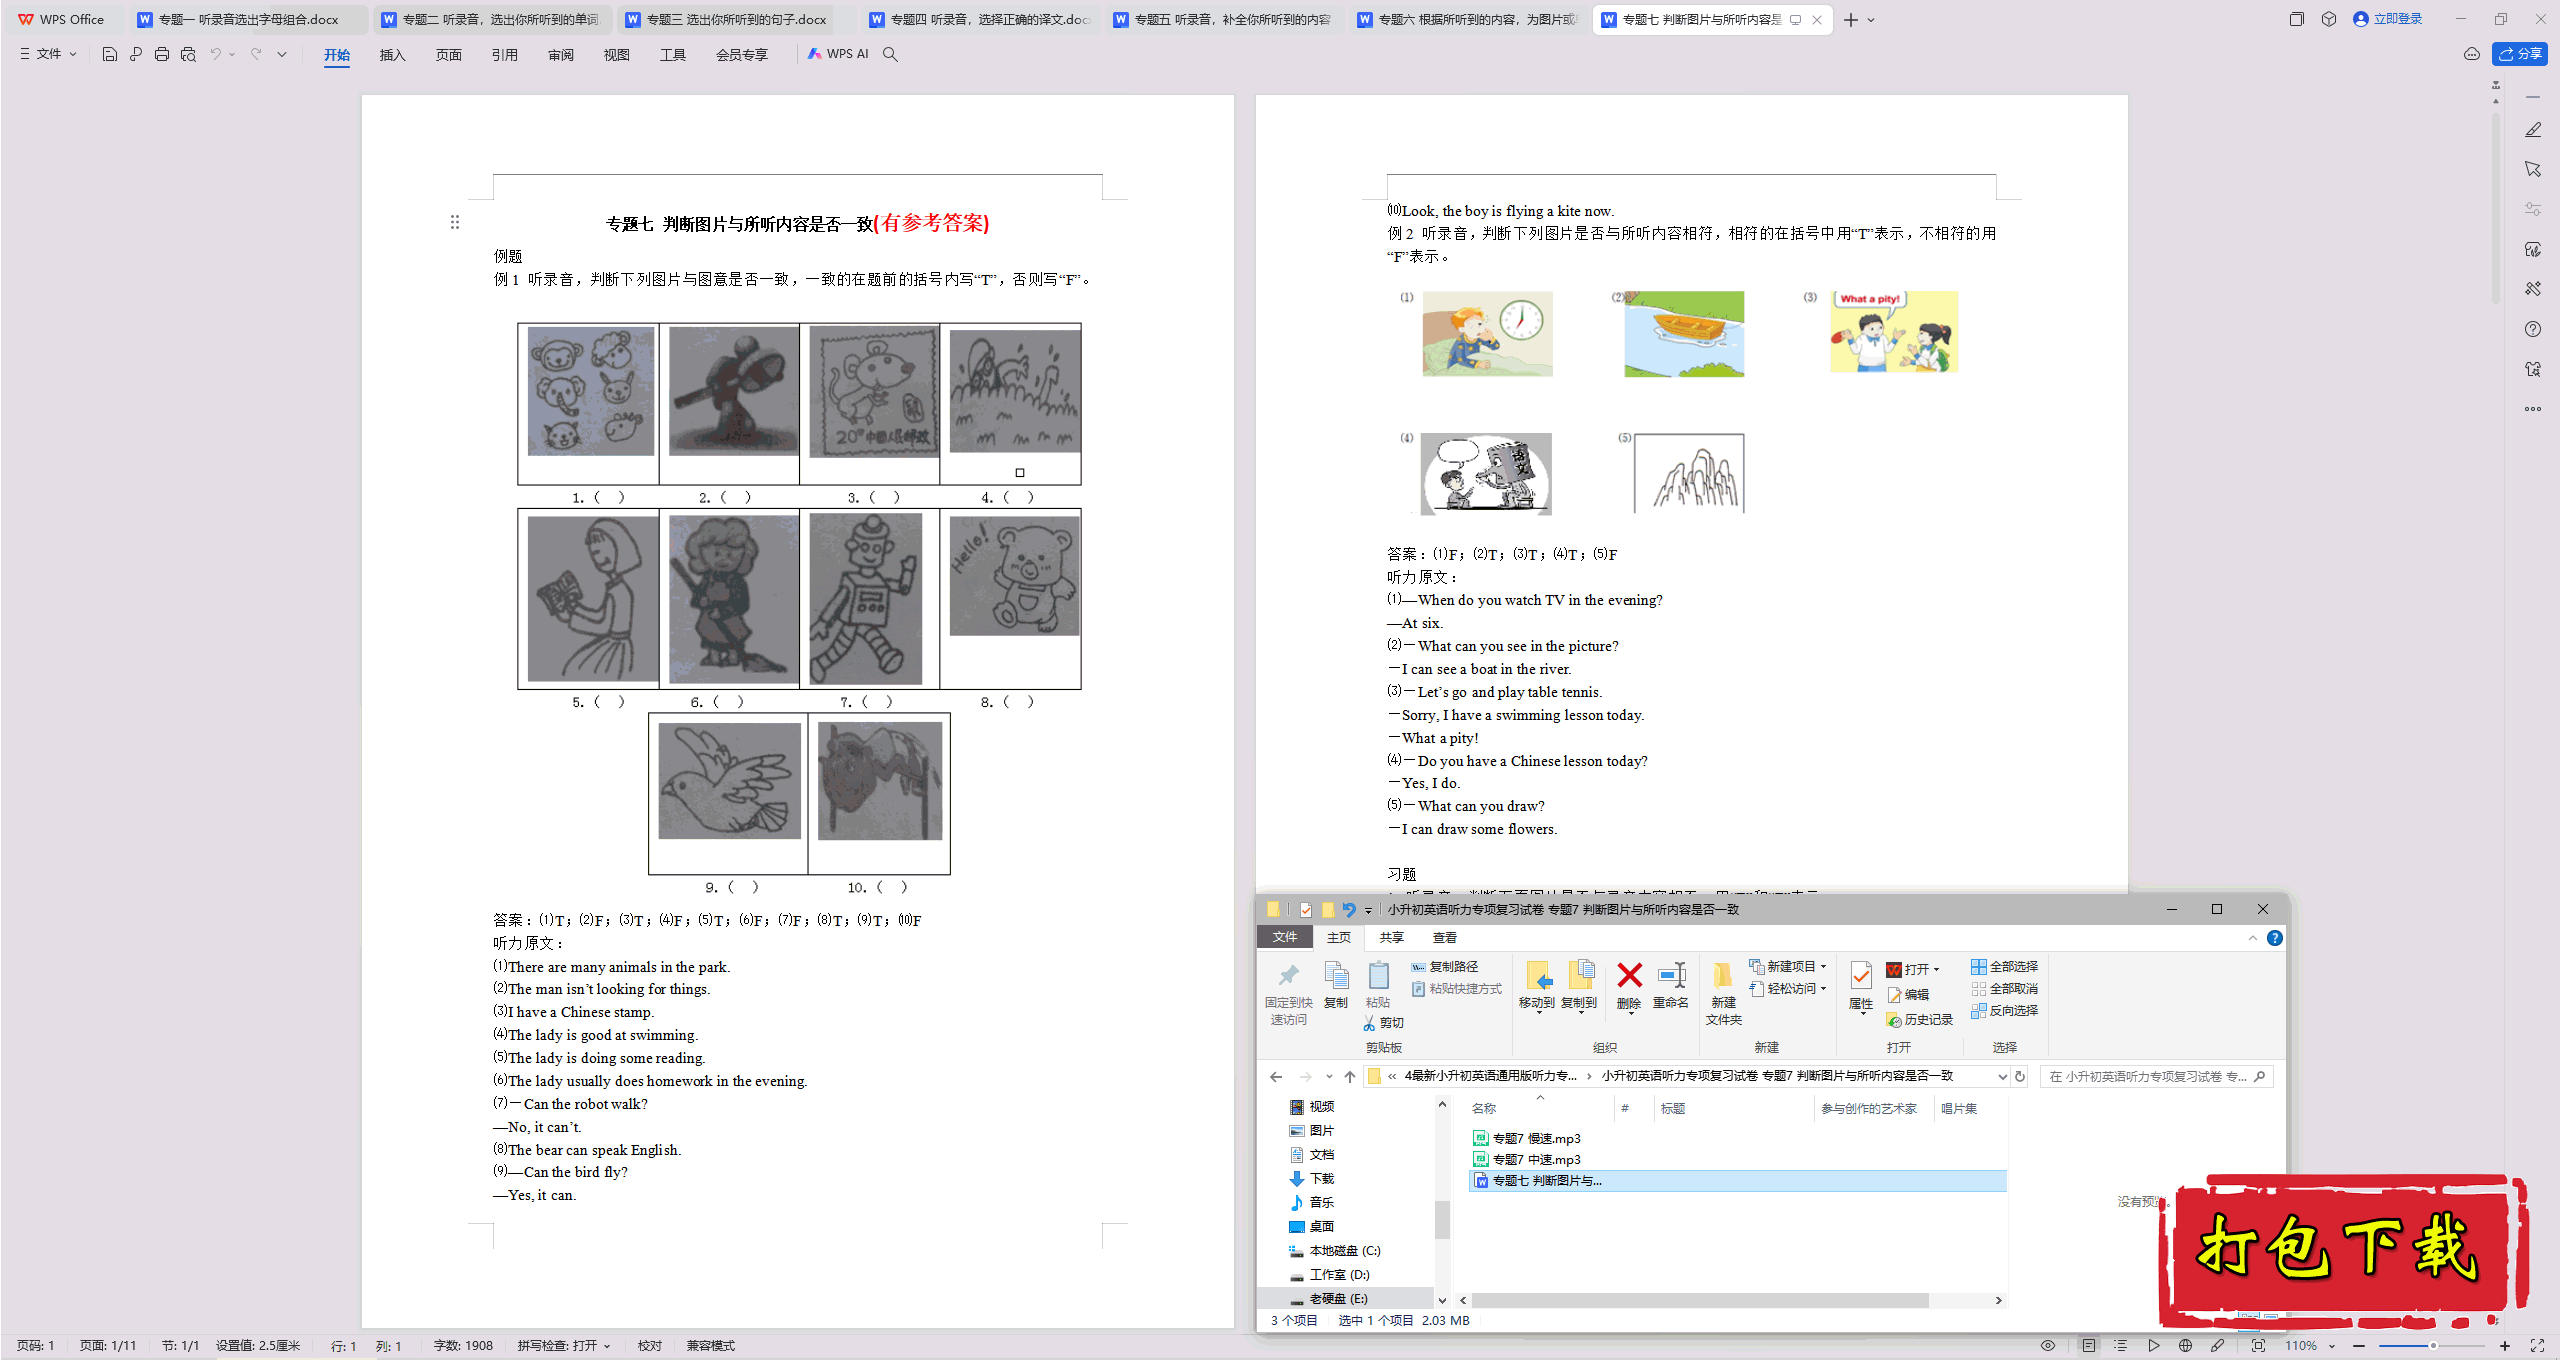Refresh the Explorer folder view
The image size is (2560, 1360).
coord(2020,1076)
